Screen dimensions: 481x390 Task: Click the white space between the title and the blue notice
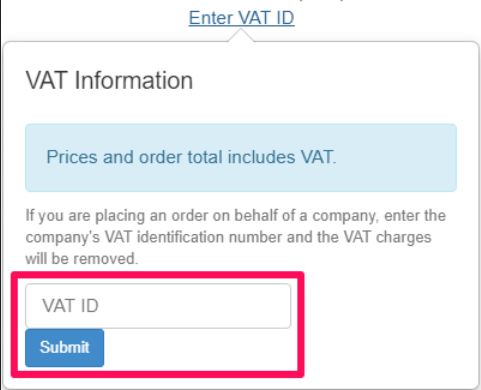pos(241,108)
